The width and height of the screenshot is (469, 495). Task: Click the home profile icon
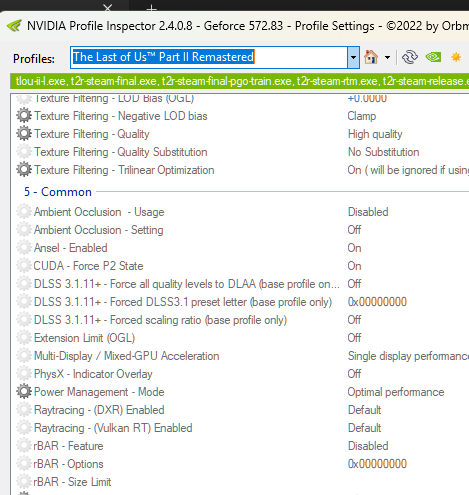[371, 57]
